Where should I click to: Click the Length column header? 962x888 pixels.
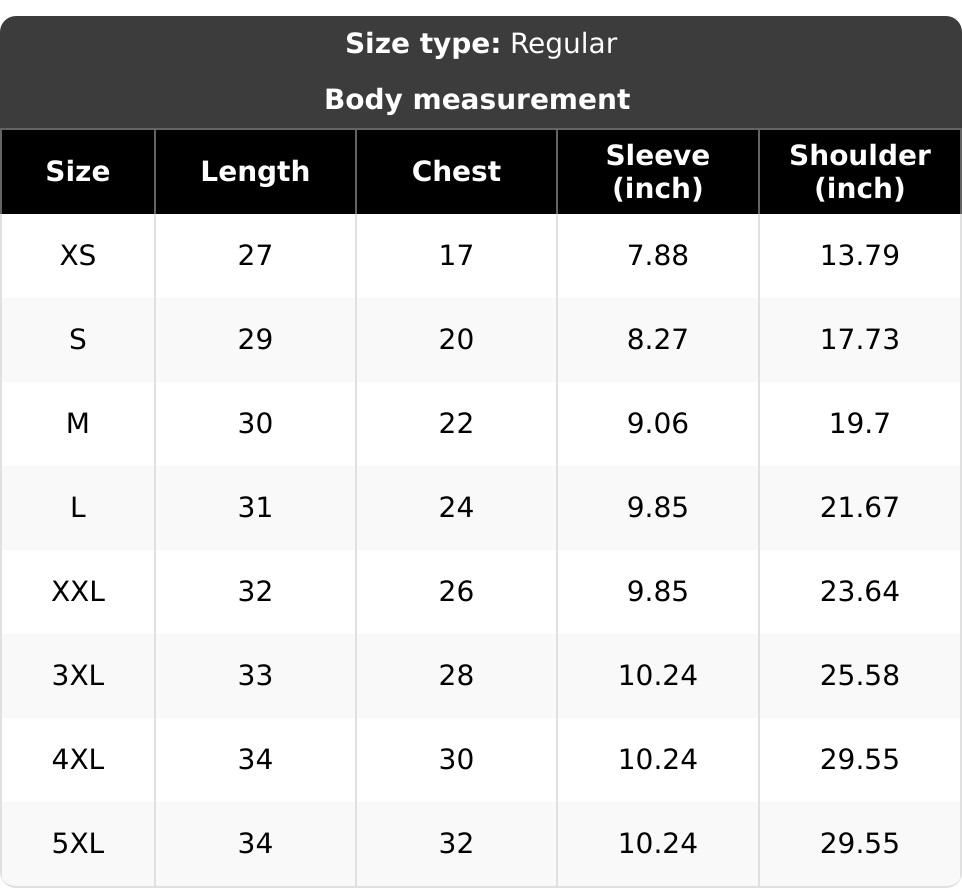click(255, 171)
